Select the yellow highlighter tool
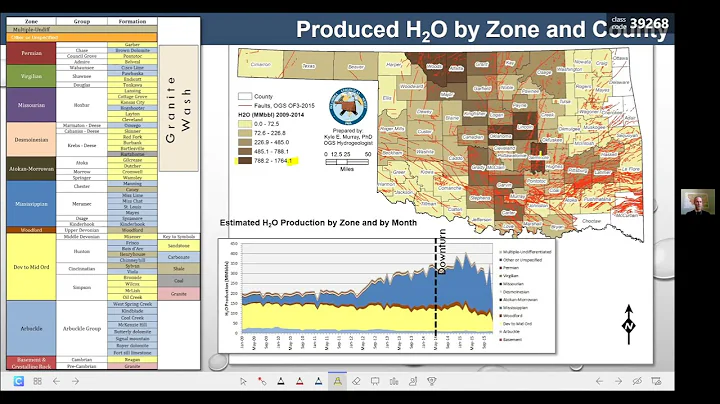The height and width of the screenshot is (404, 720). pyautogui.click(x=338, y=381)
